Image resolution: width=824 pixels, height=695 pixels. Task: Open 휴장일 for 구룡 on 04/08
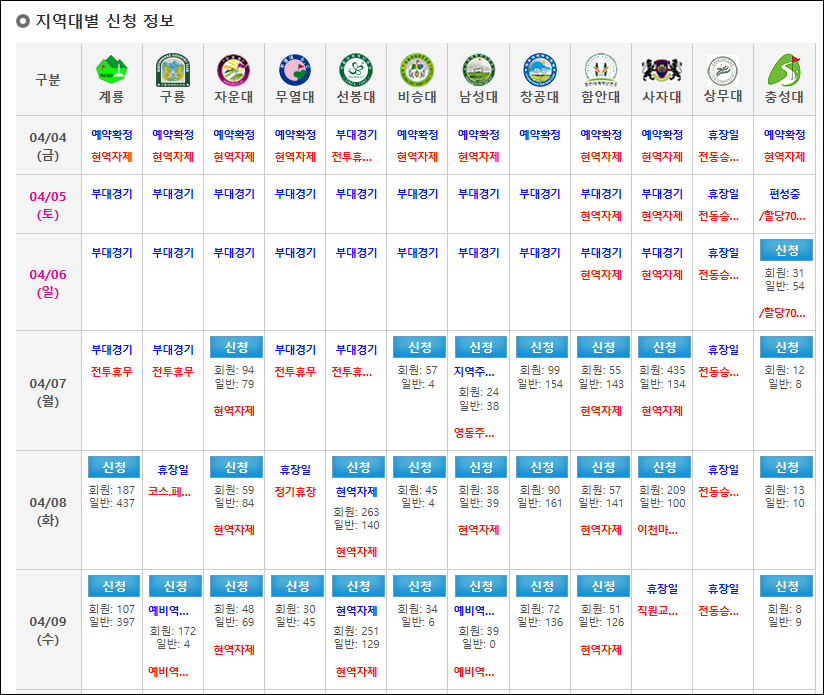click(173, 469)
